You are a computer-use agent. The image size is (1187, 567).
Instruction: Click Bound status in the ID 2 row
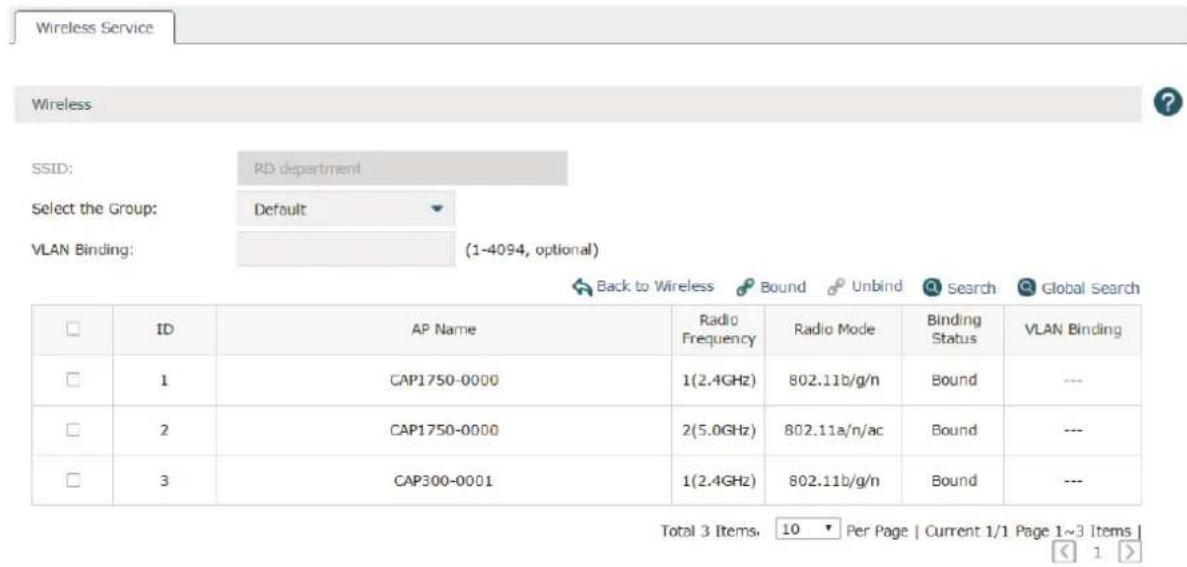954,430
